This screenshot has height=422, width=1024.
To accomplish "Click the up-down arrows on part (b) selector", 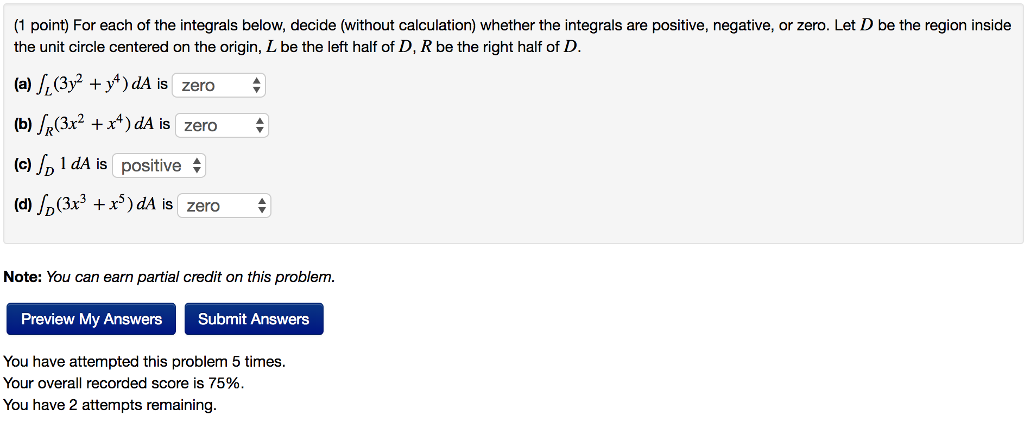I will coord(260,125).
